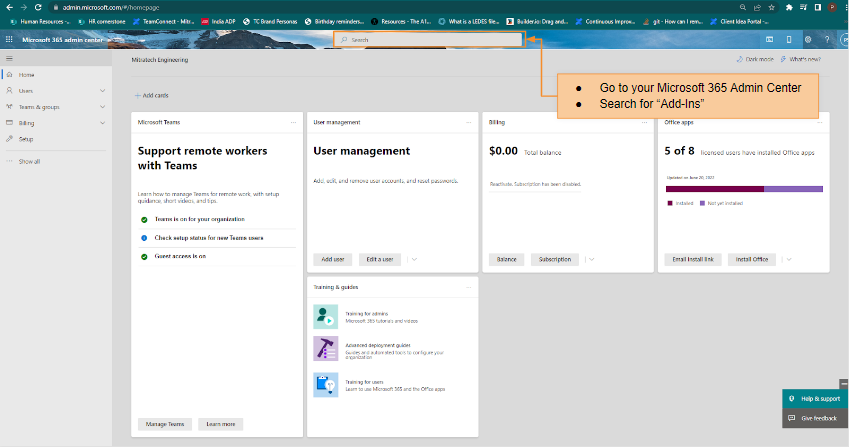This screenshot has width=849, height=447.
Task: Open the Chrome extensions puzzle icon
Action: click(x=789, y=8)
